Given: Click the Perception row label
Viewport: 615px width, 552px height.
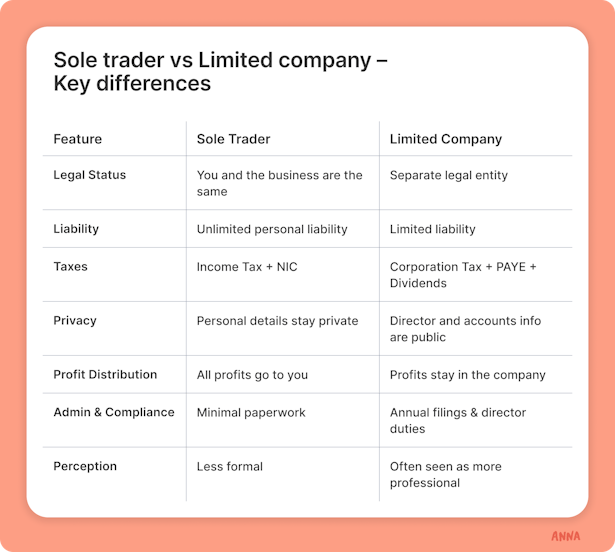Looking at the screenshot, I should click(85, 466).
